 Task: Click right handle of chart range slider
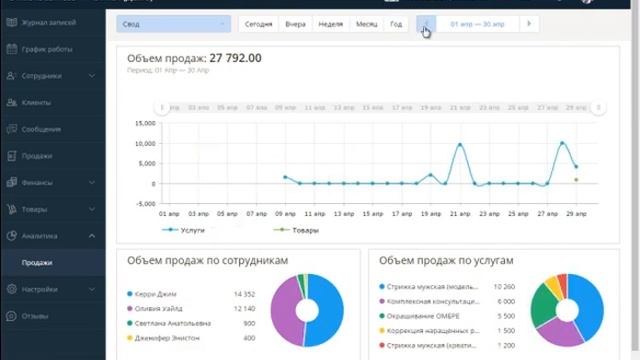tap(598, 108)
